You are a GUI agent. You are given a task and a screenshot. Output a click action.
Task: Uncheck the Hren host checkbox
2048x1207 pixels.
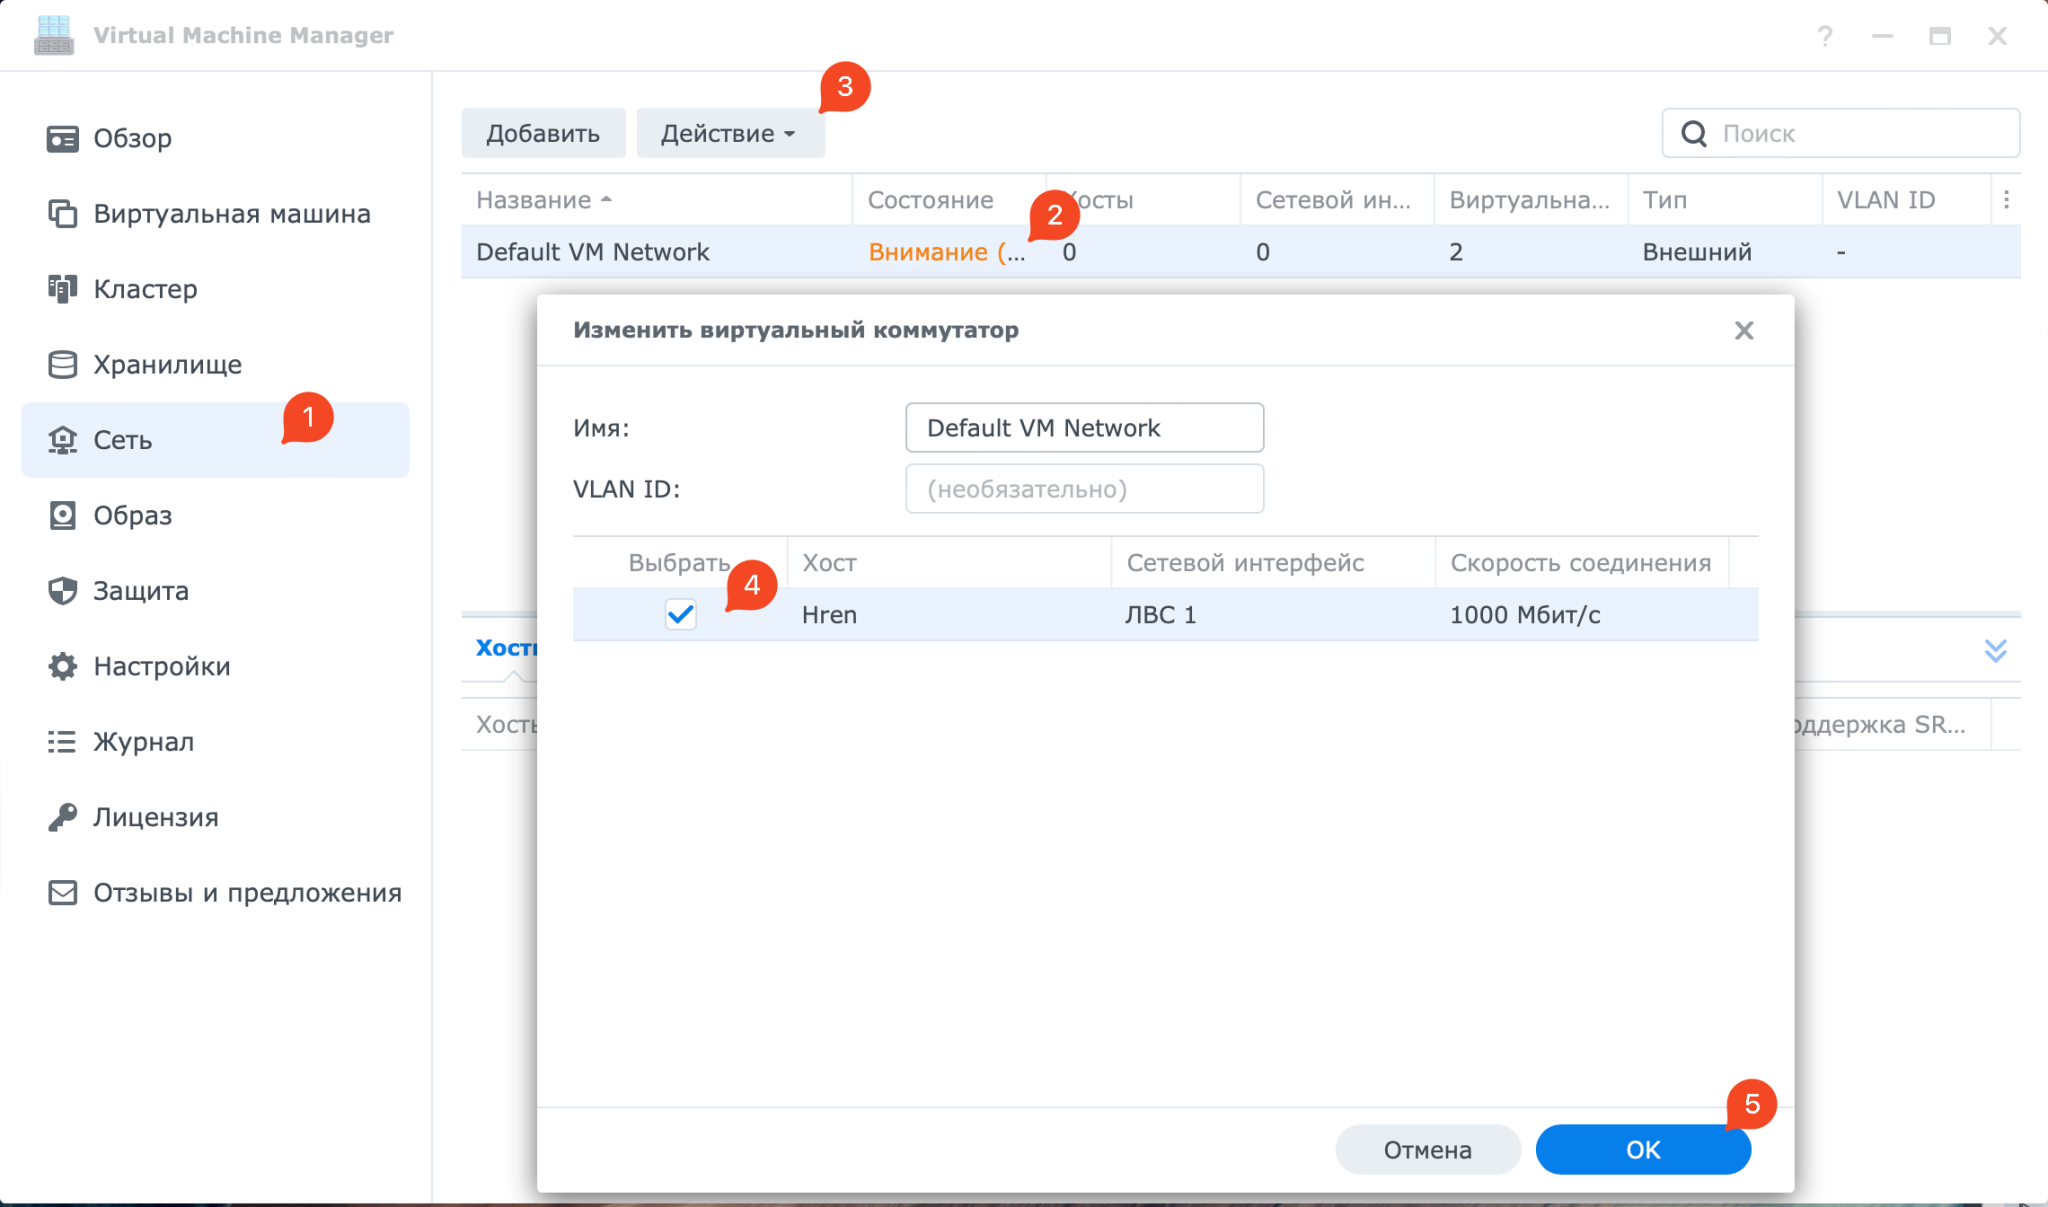681,614
